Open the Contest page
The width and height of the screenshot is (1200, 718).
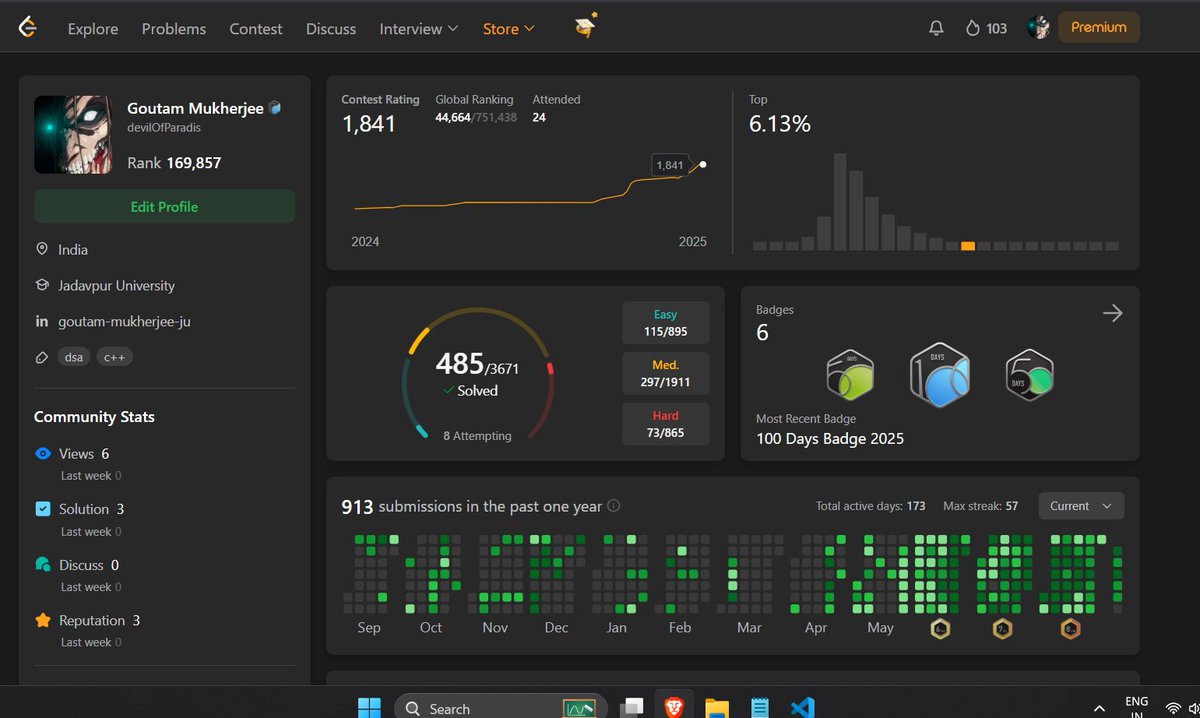click(256, 29)
